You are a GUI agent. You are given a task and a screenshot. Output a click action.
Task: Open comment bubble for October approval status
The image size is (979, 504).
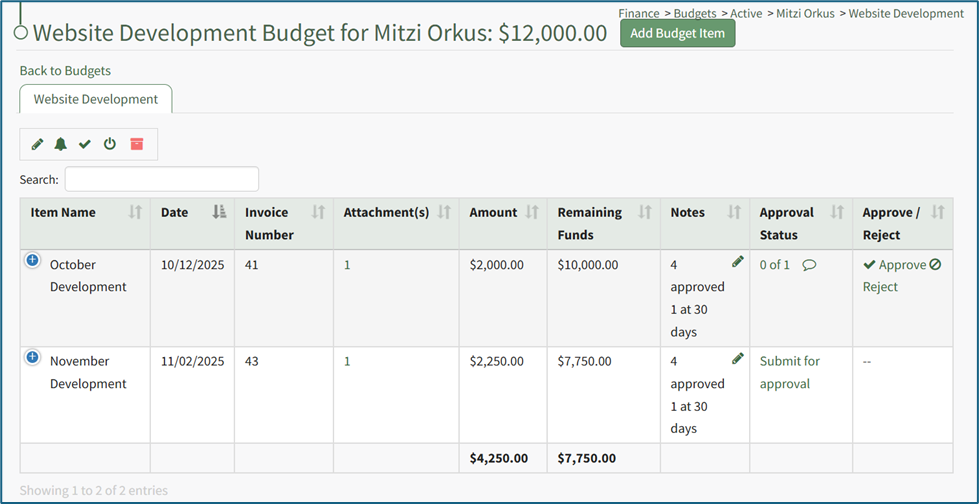tap(809, 265)
